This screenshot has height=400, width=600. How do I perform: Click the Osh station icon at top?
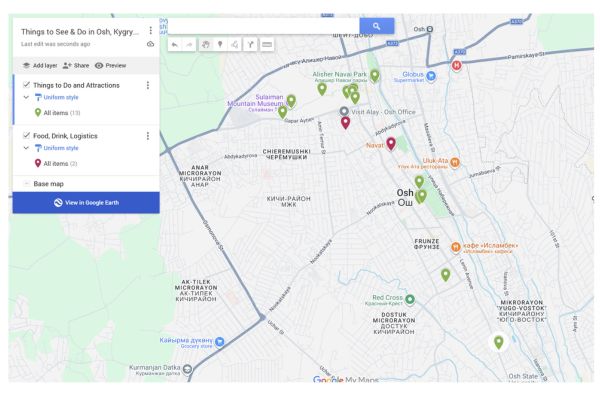(430, 29)
